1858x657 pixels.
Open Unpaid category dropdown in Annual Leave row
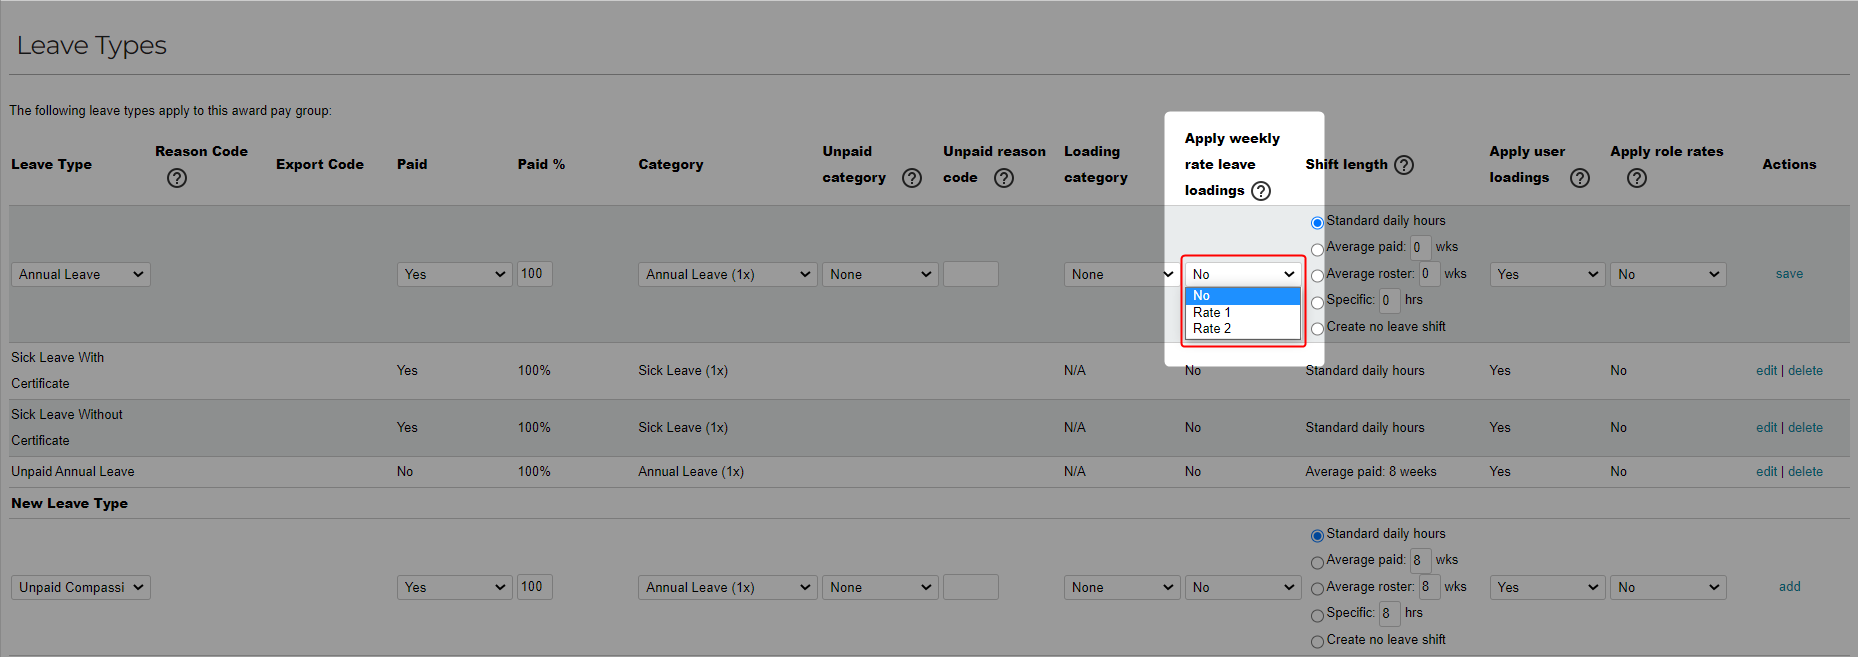click(x=880, y=274)
